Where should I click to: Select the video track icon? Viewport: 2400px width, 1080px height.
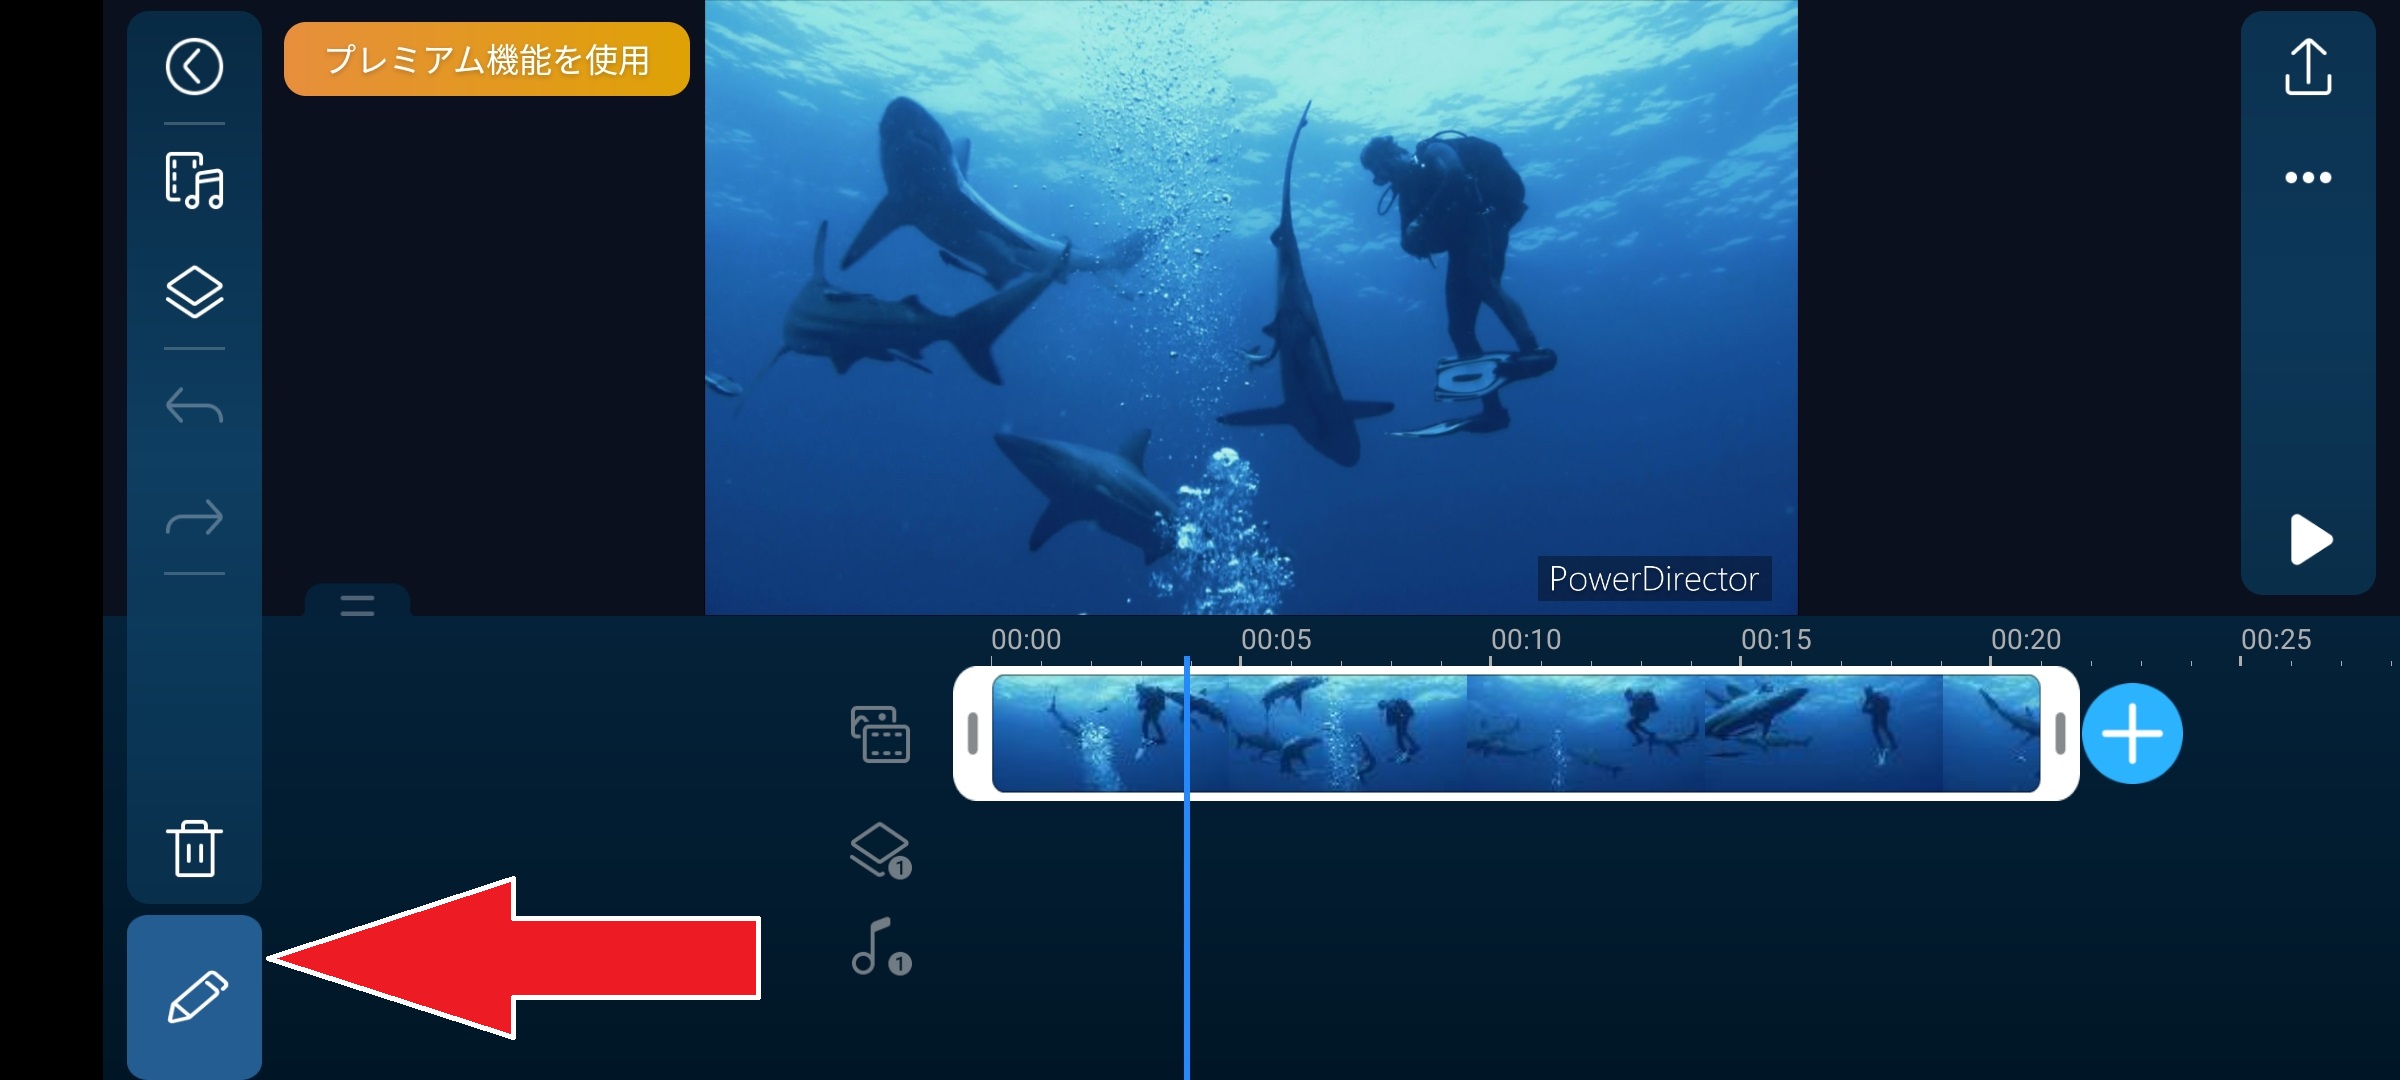coord(880,735)
